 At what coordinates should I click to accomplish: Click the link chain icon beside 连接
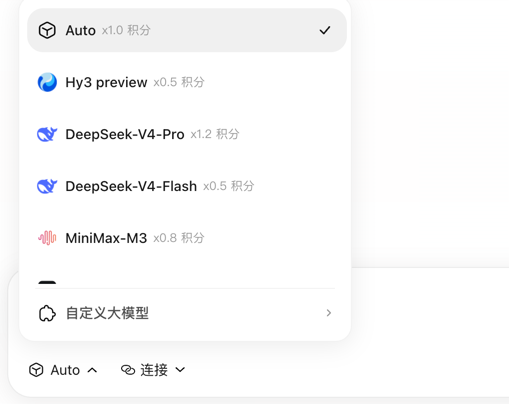[128, 370]
